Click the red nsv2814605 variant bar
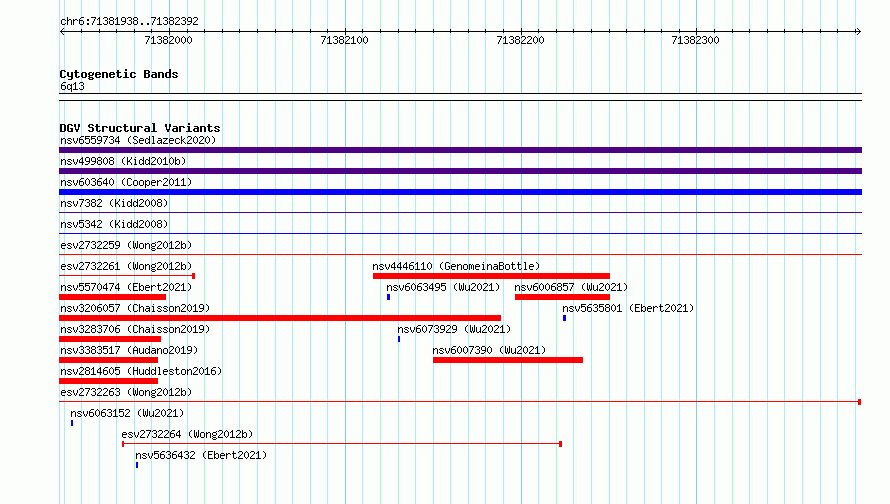The width and height of the screenshot is (890, 504). [x=108, y=381]
